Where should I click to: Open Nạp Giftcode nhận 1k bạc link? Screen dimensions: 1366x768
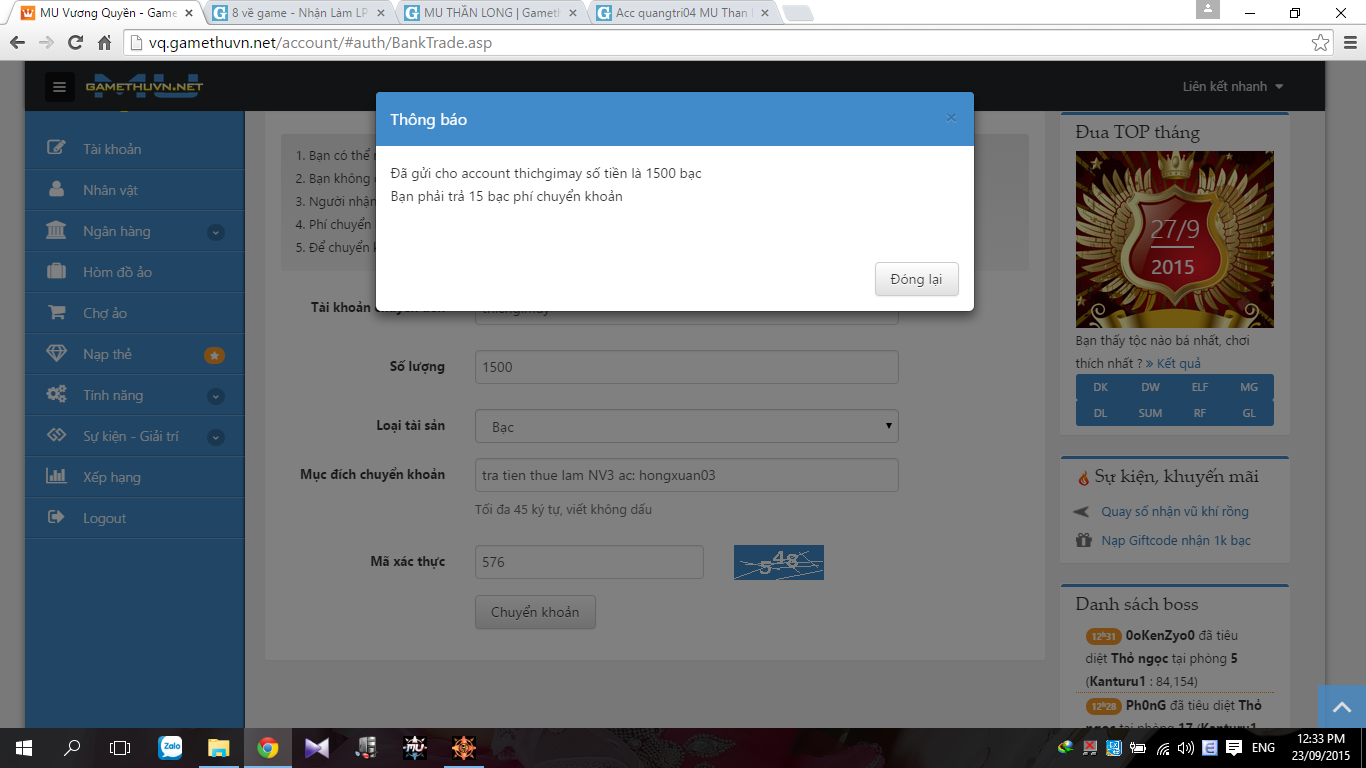1176,540
